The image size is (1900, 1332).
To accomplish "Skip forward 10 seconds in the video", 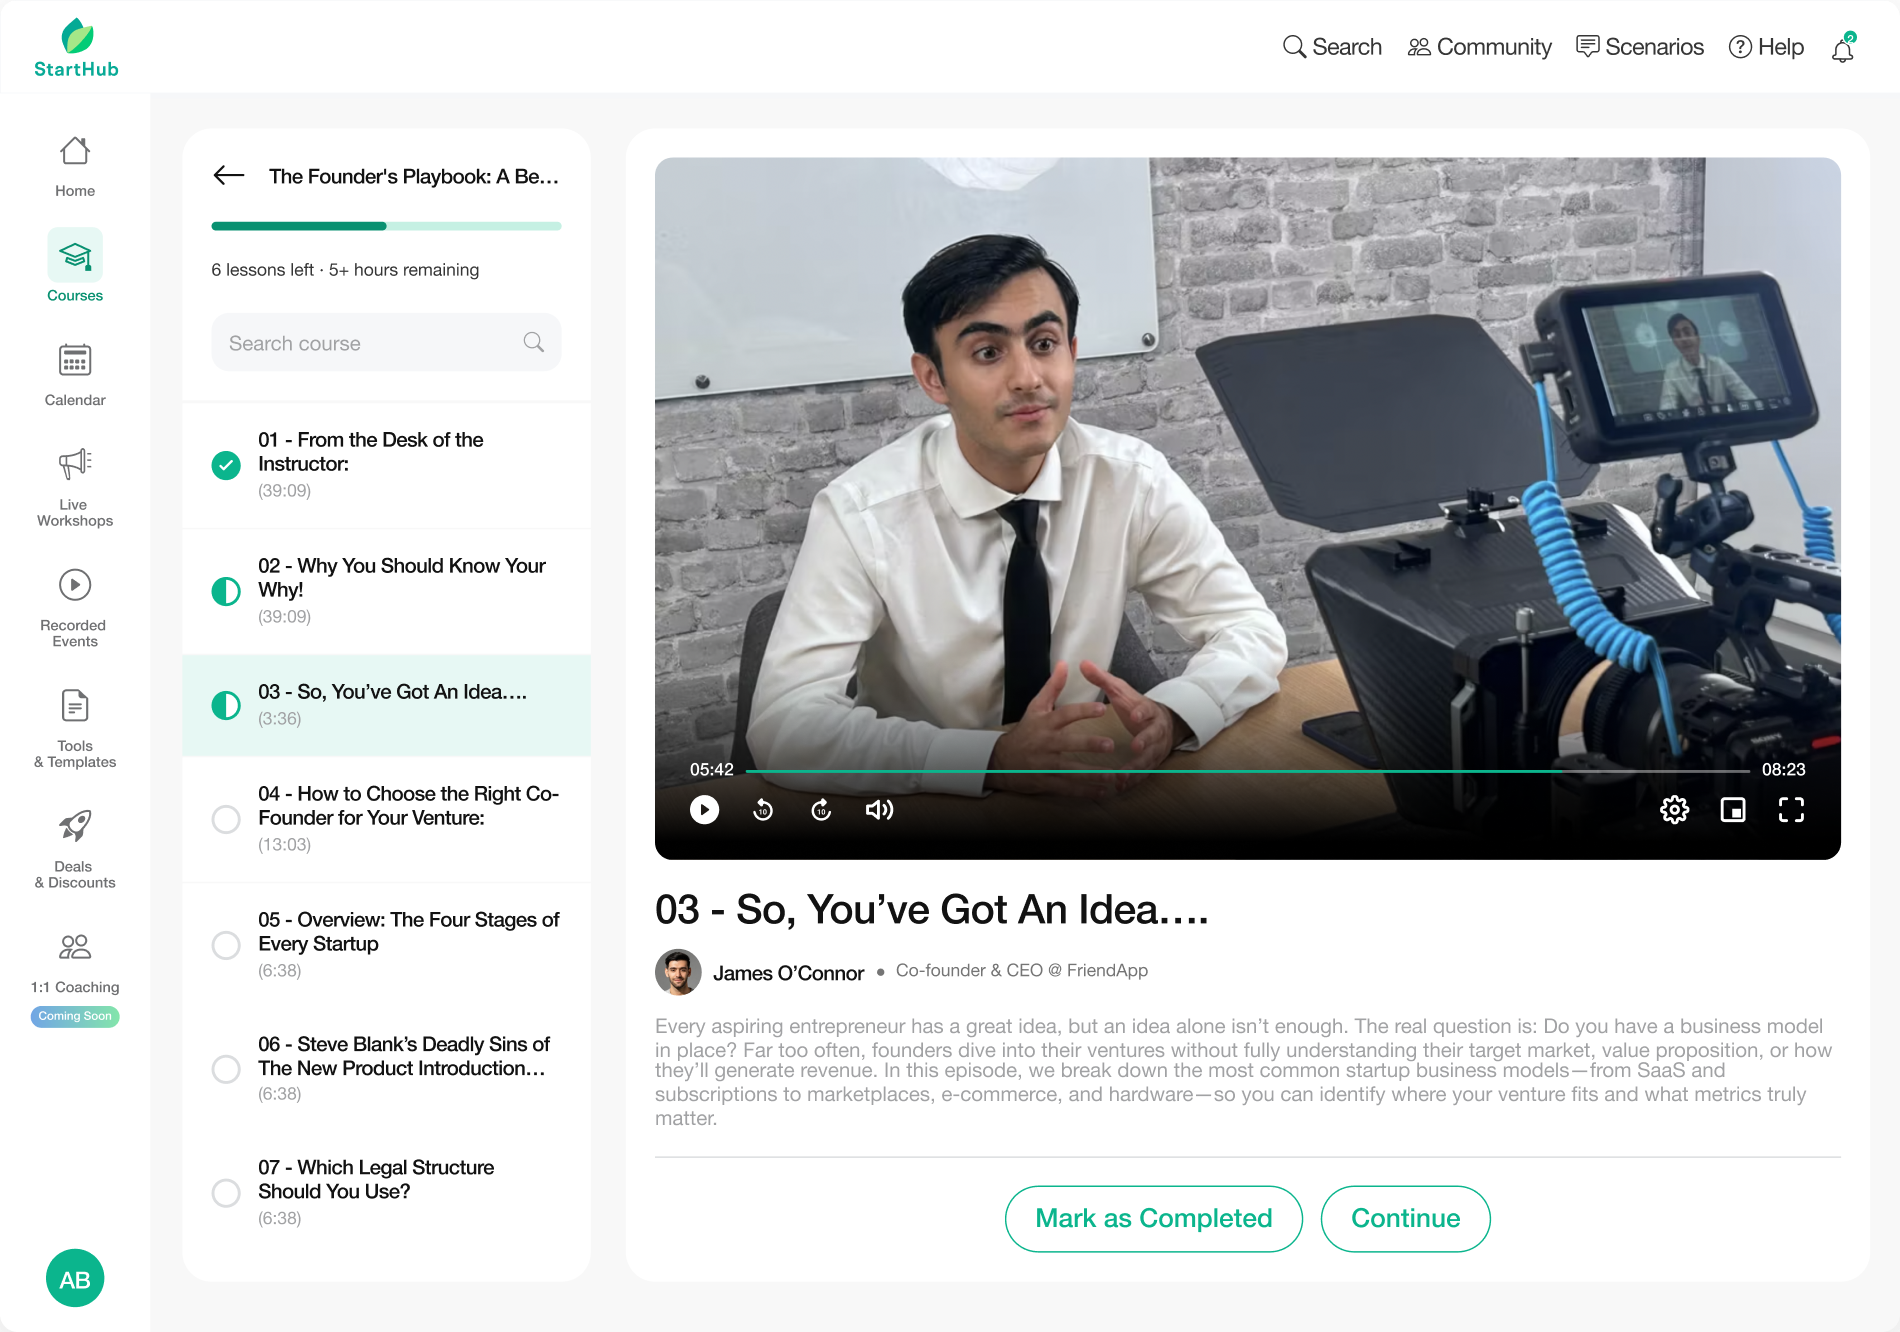I will [x=820, y=810].
